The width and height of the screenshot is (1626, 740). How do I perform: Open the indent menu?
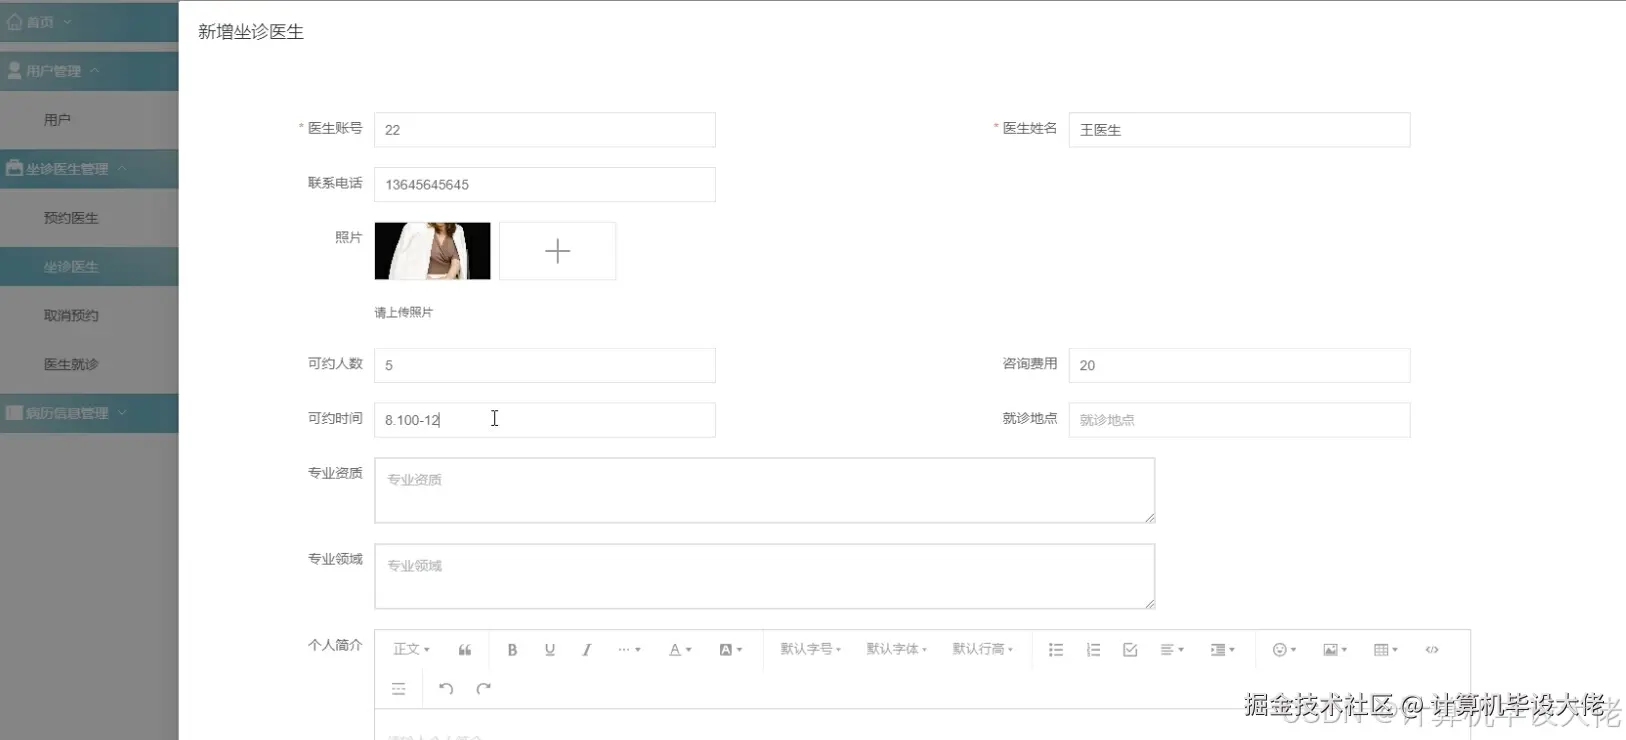1223,650
